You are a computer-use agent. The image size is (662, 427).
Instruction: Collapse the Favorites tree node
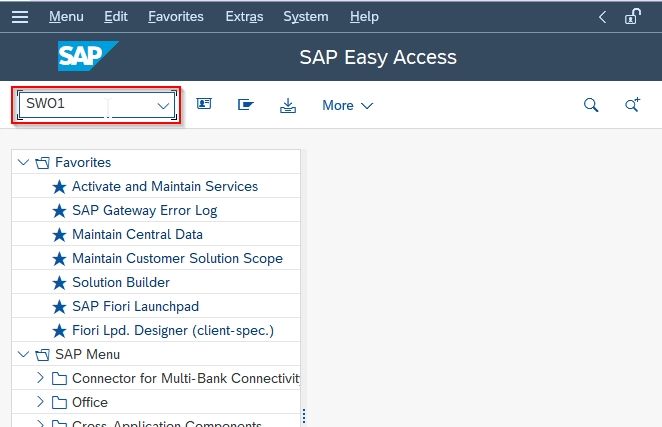[23, 162]
